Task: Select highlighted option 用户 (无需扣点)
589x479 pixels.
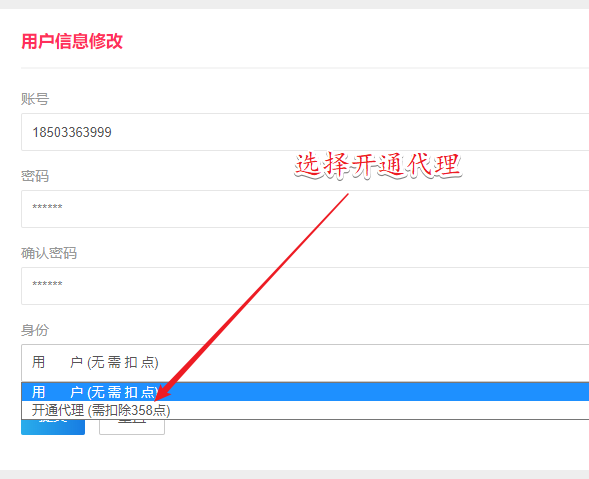Action: click(305, 392)
